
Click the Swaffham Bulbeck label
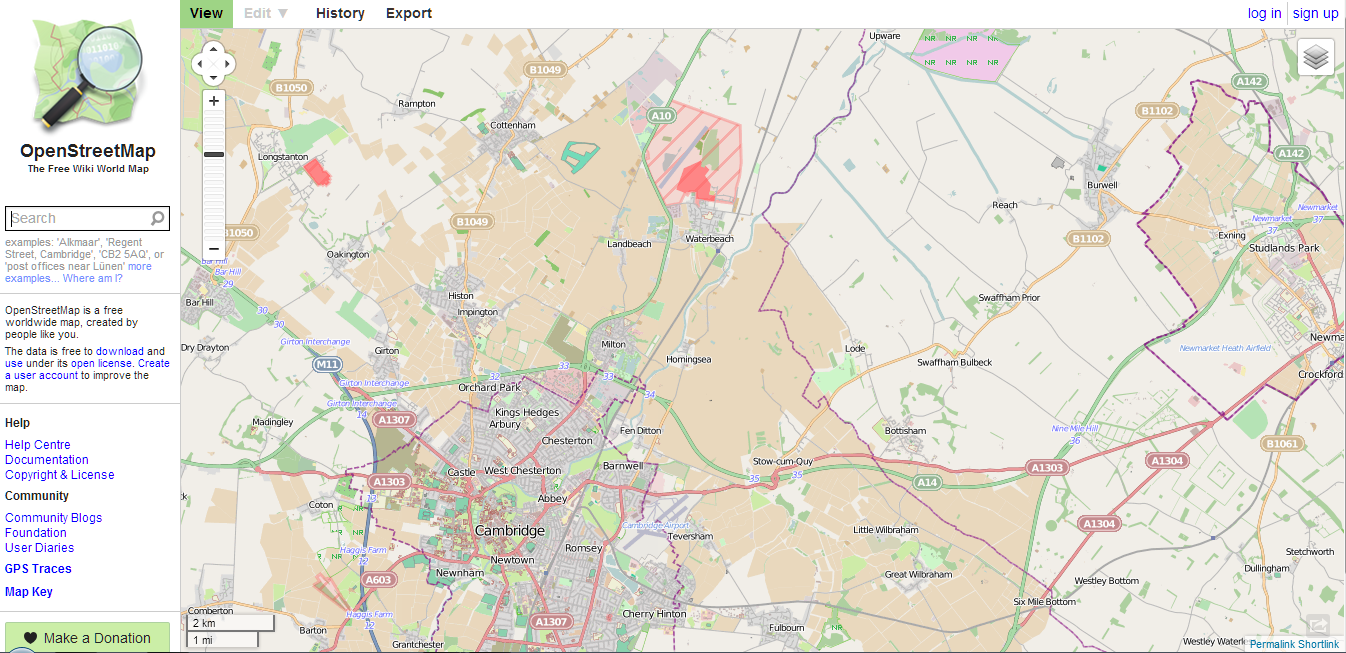[955, 362]
